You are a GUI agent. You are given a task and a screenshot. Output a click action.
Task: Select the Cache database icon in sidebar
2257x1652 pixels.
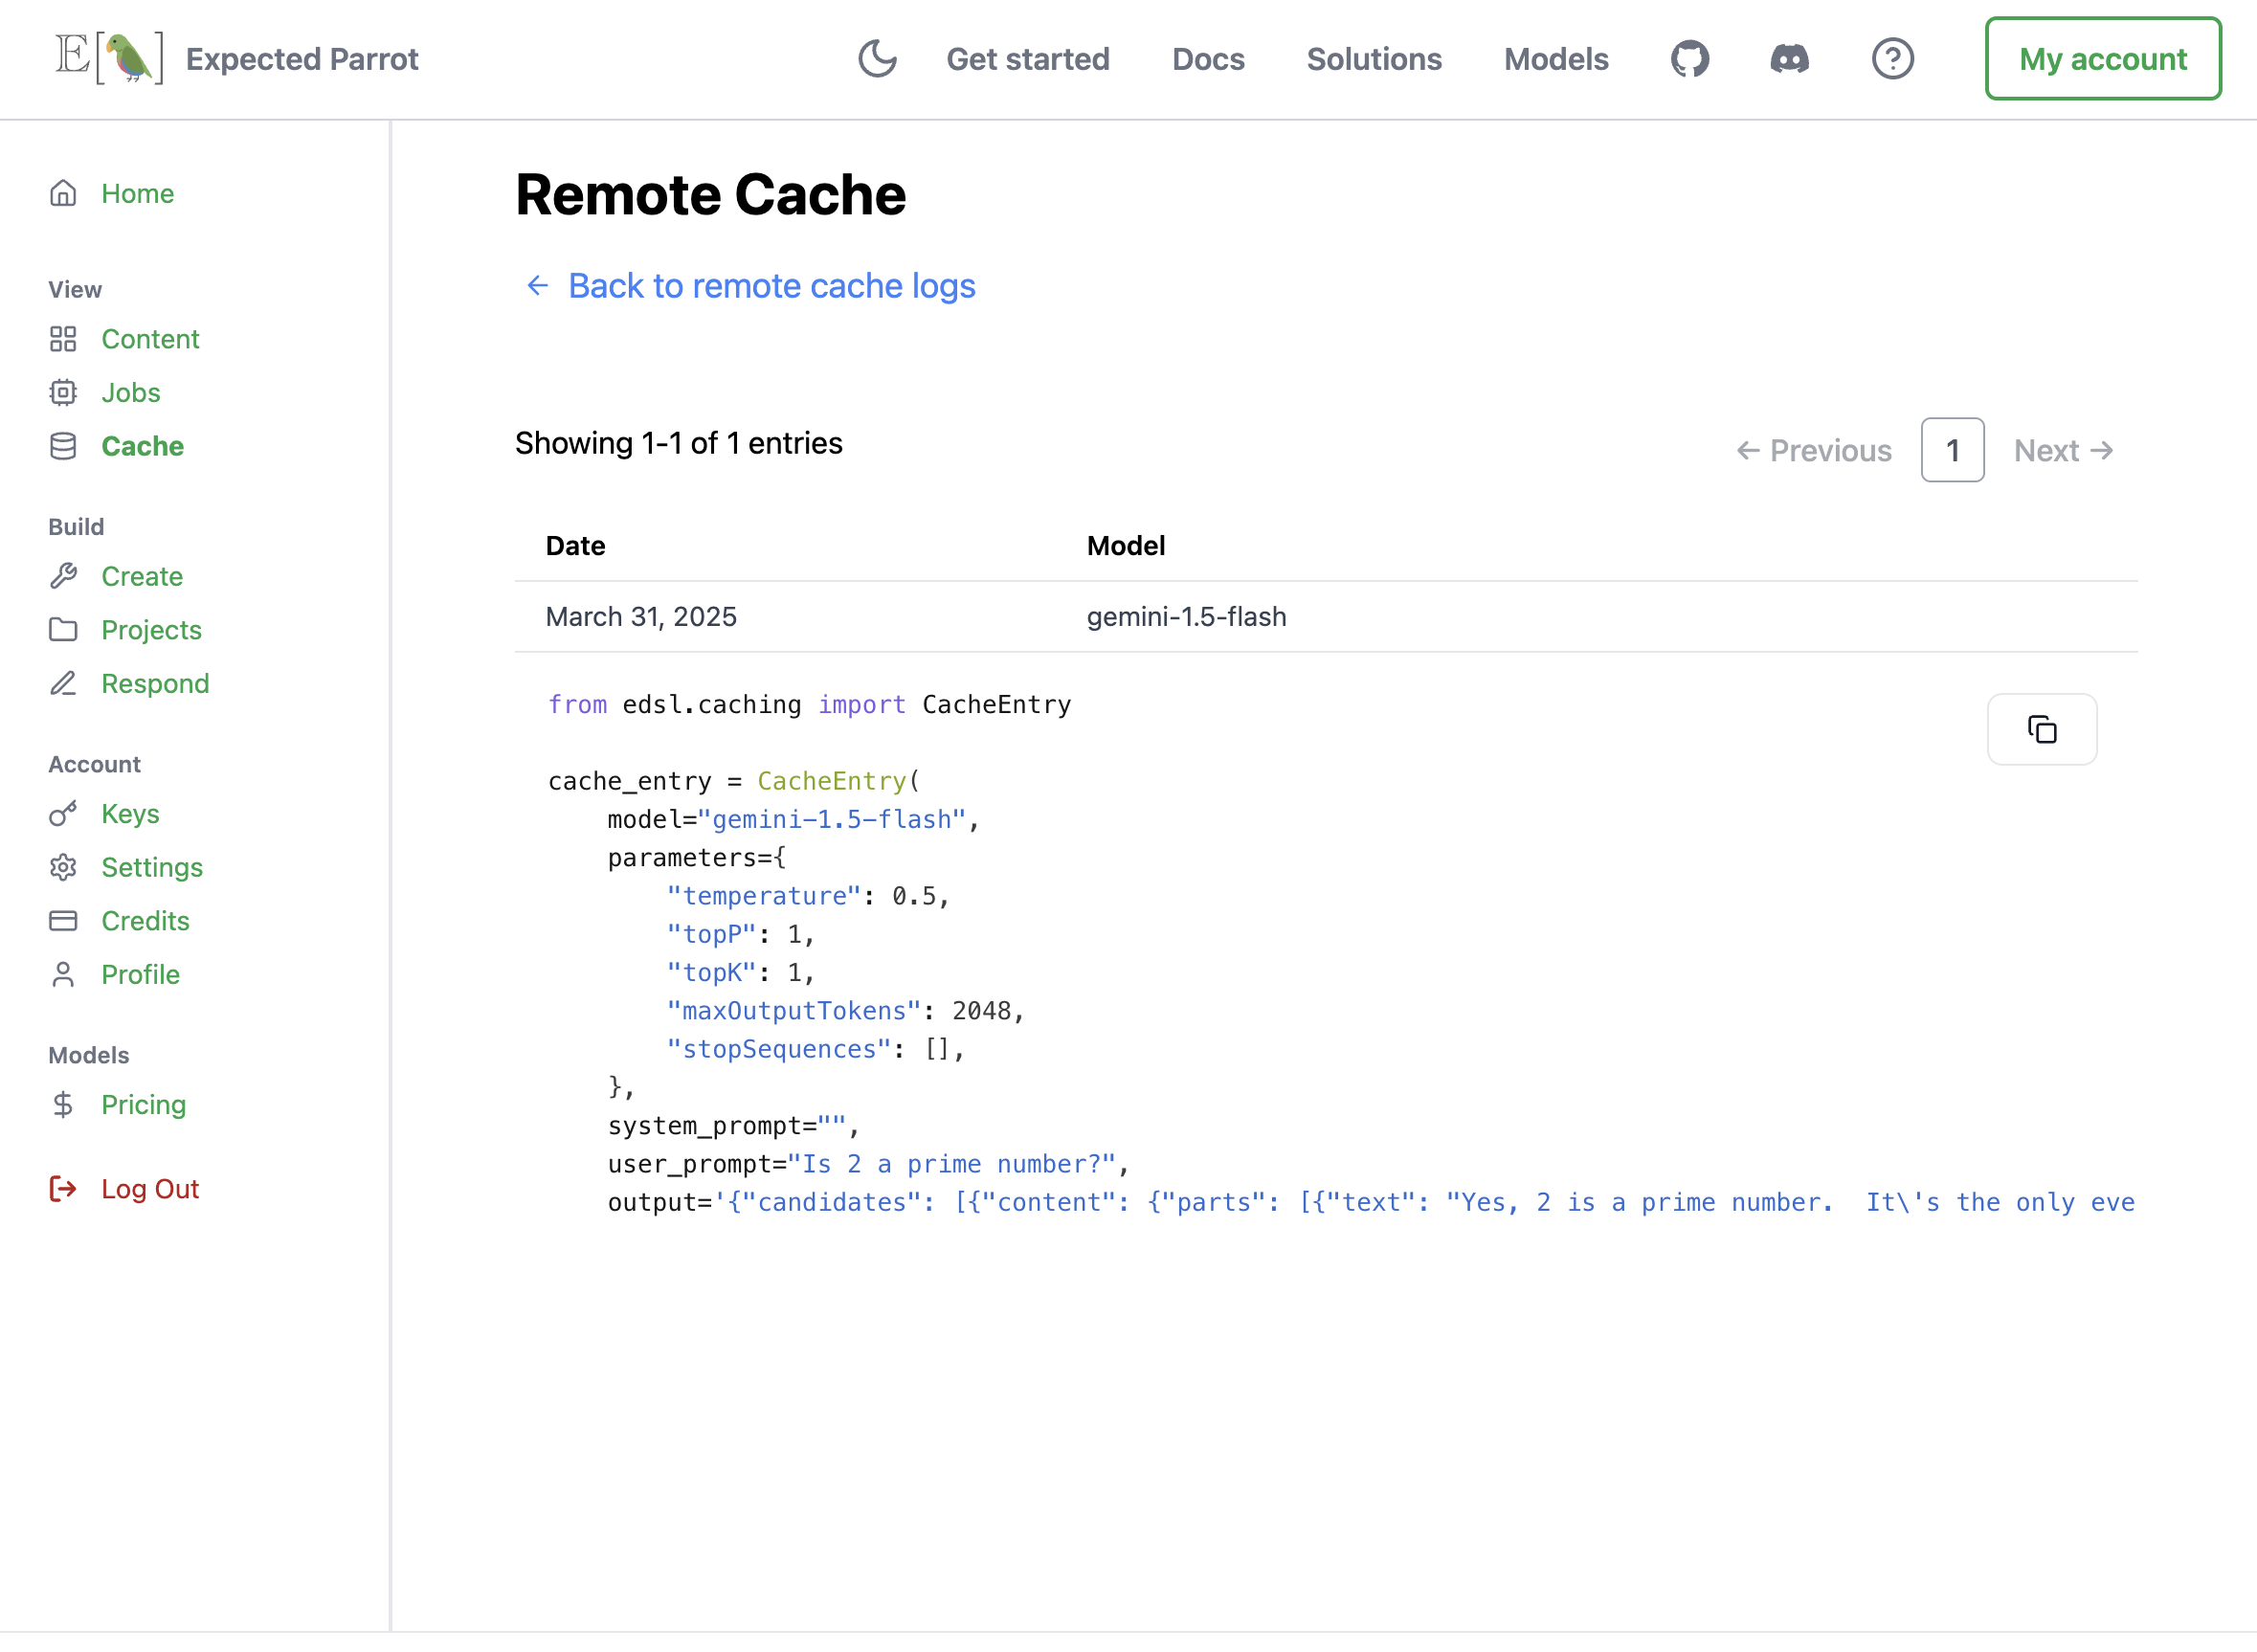64,446
